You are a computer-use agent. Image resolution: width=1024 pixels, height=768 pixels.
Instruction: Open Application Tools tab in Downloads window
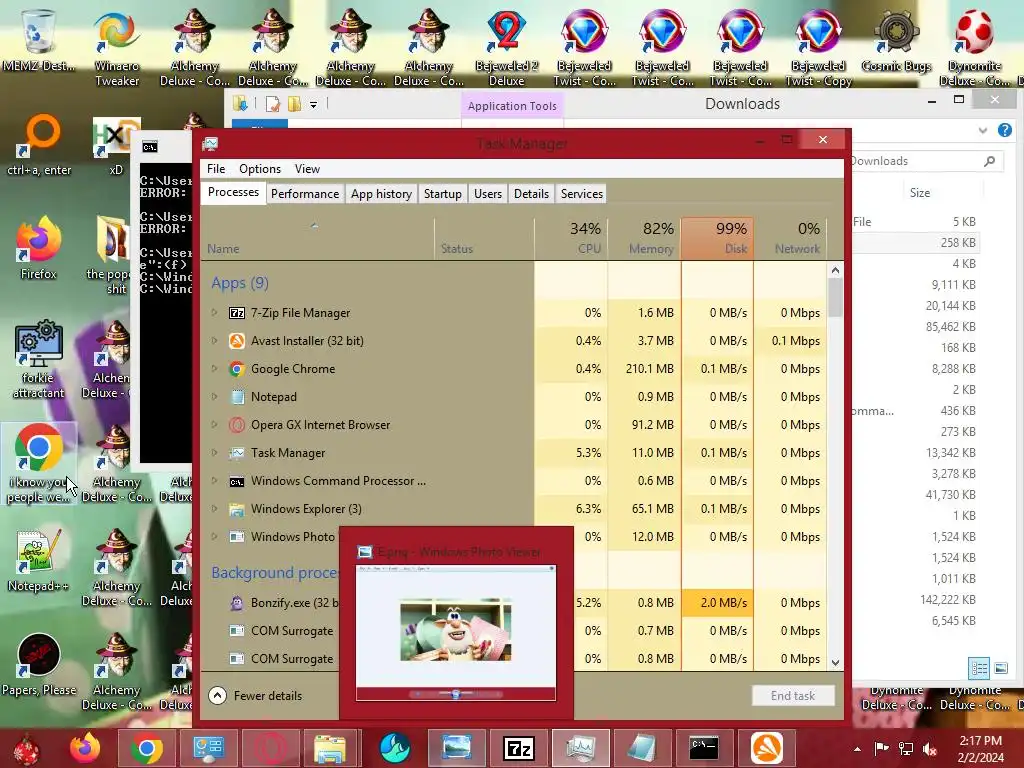[x=512, y=106]
